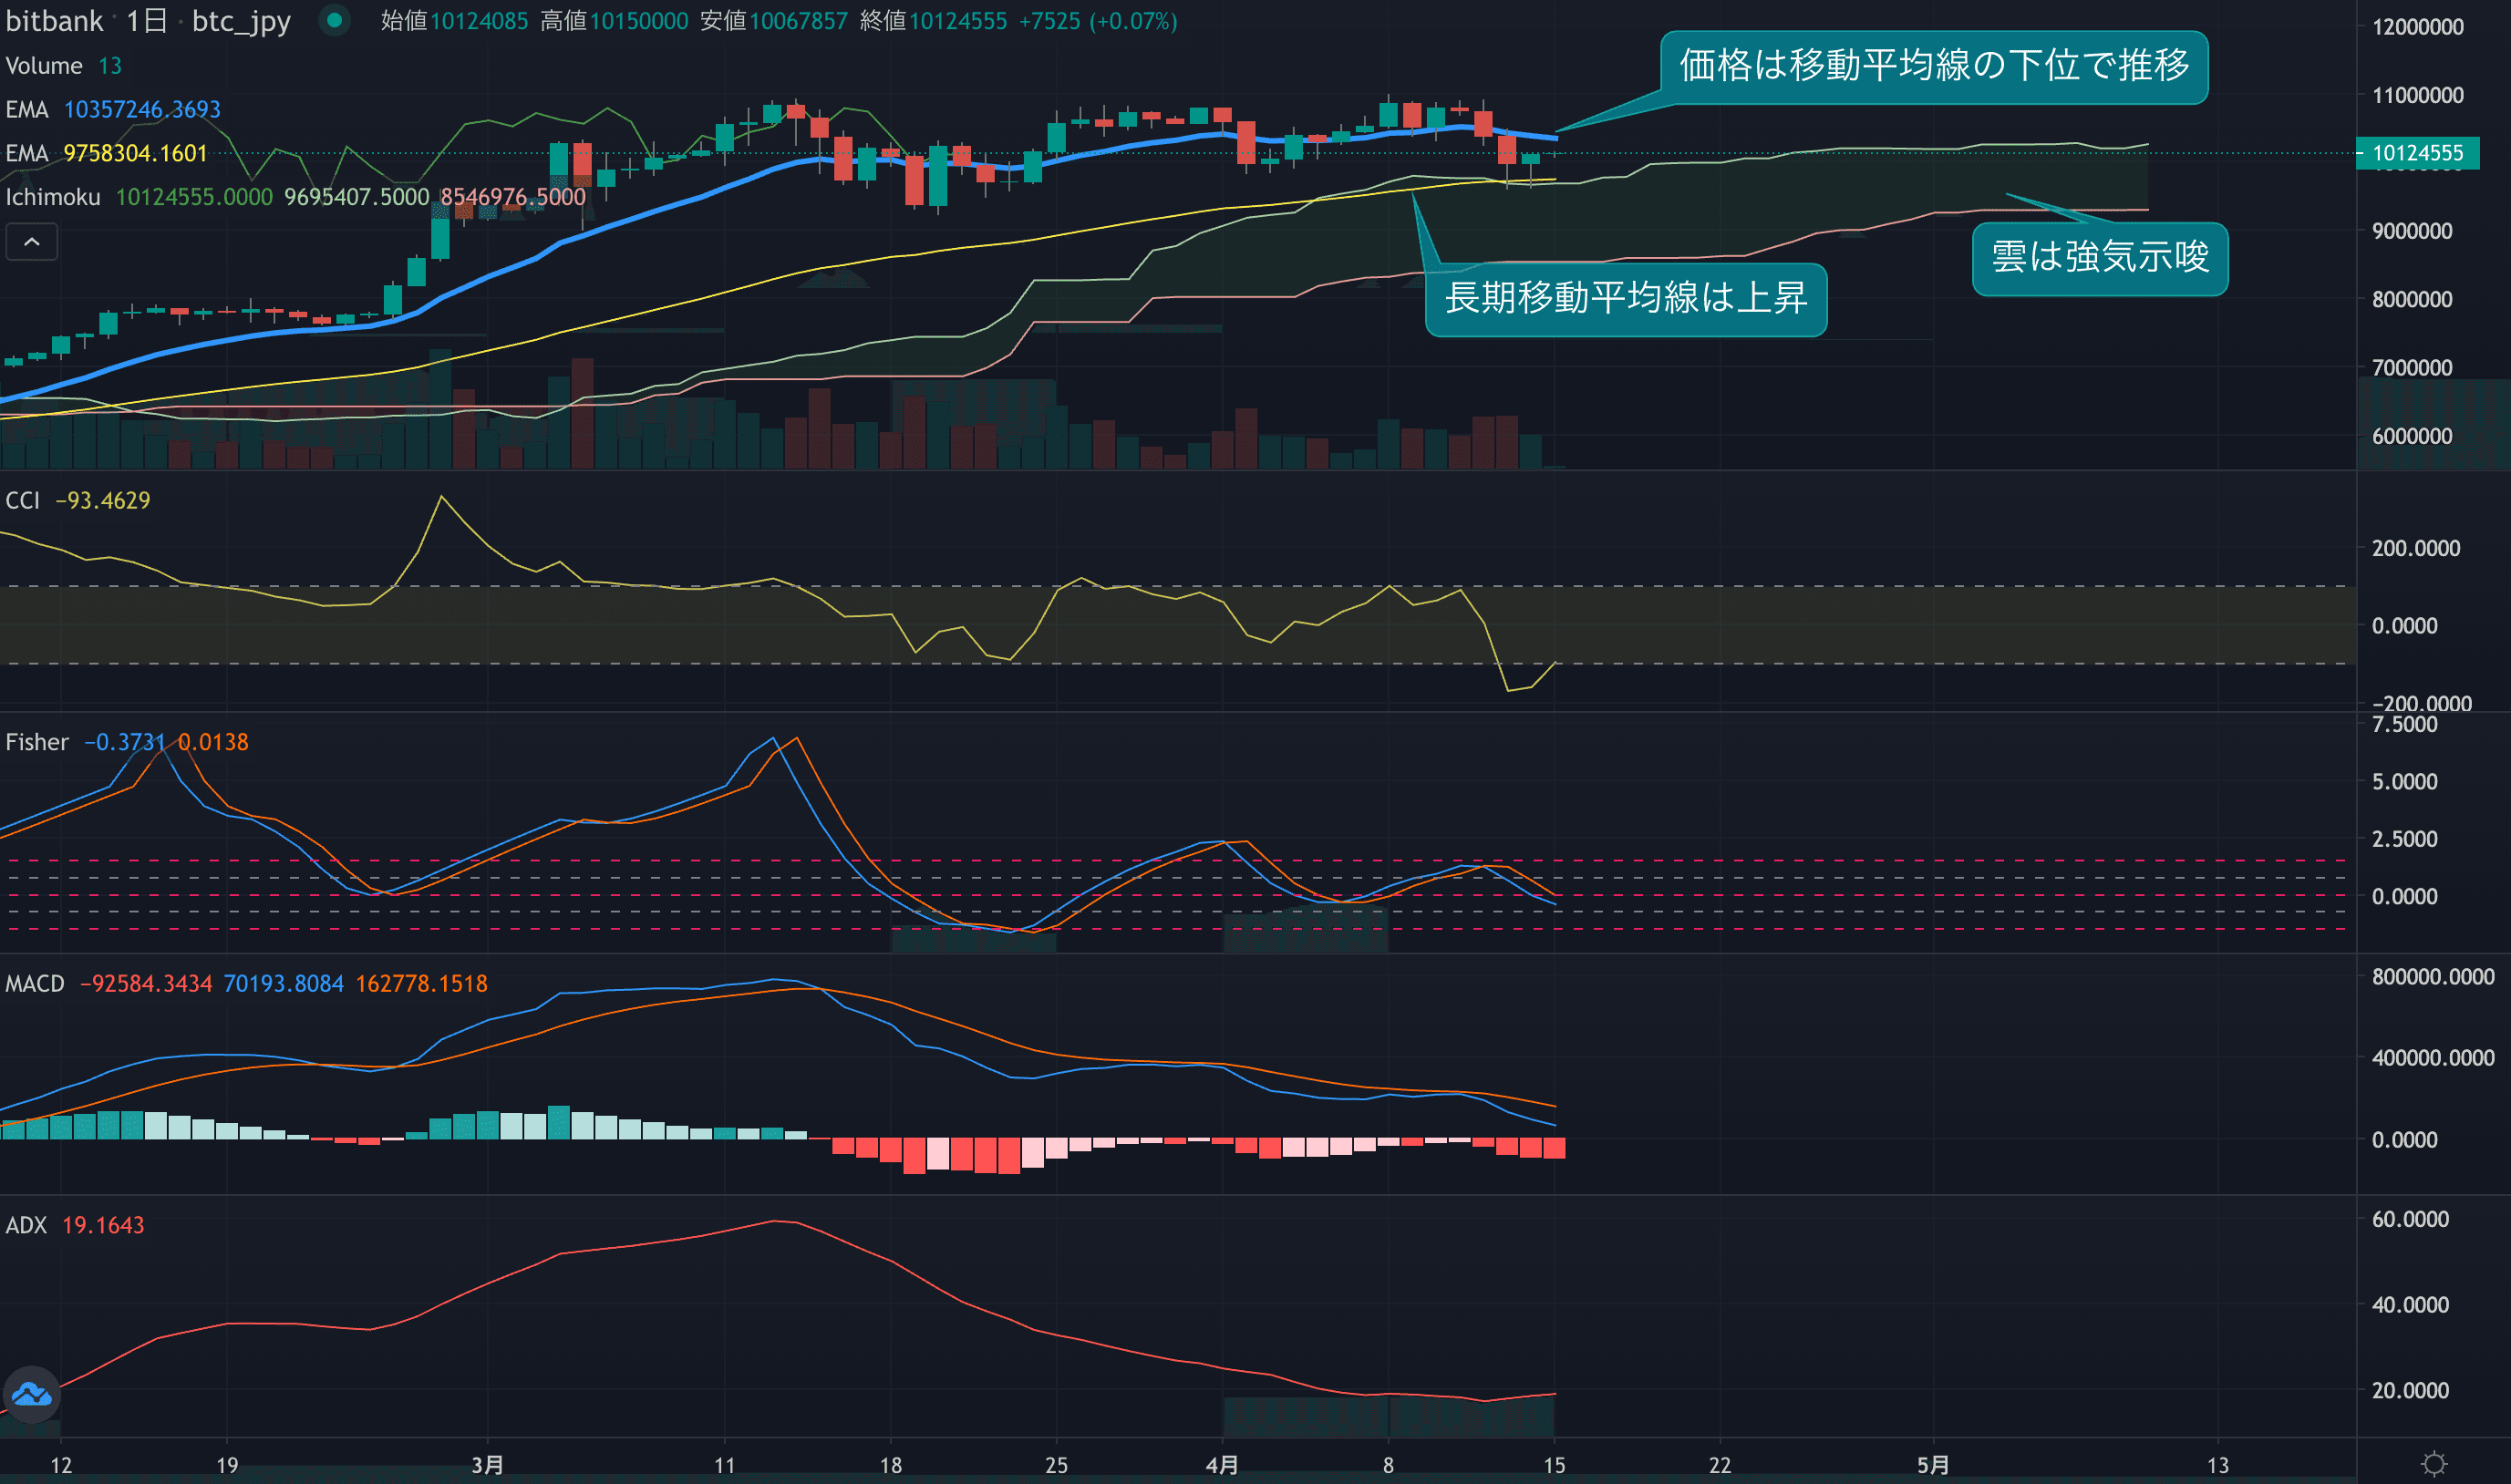
Task: Select the yellow EMA 9758304 legend
Action: pyautogui.click(x=27, y=154)
